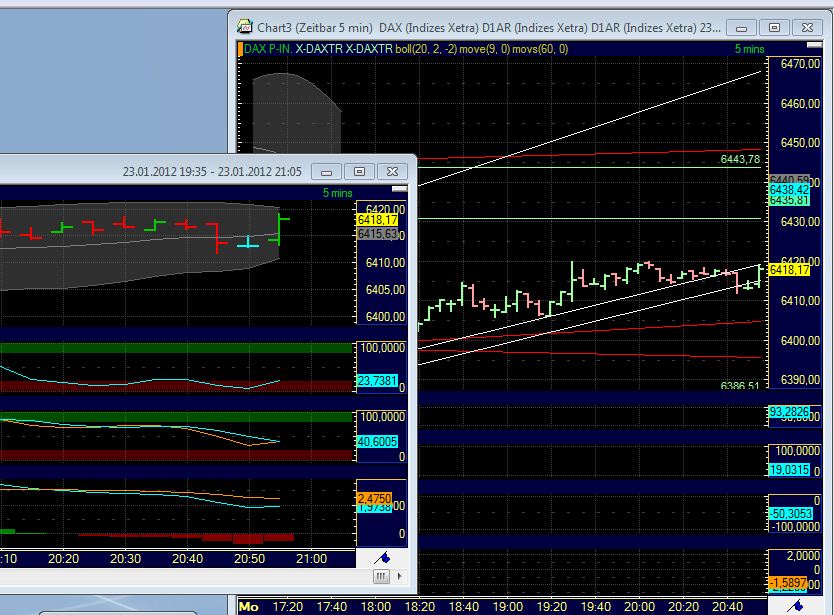The height and width of the screenshot is (615, 834).
Task: Click the orange square icon beside DAX P-IN
Action: coord(239,46)
